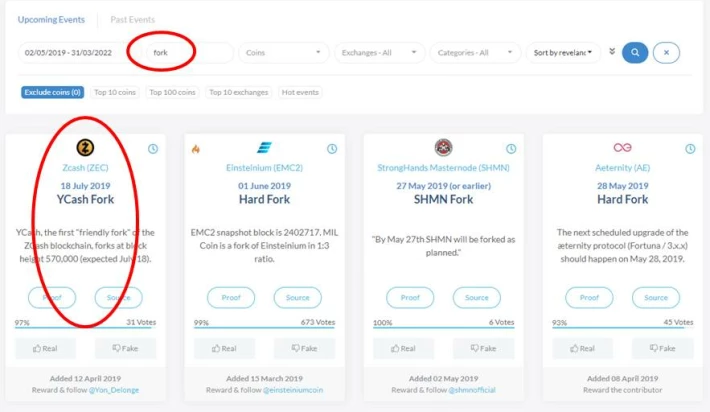Image resolution: width=710 pixels, height=412 pixels.
Task: Open the @einsteiniumcoin contributor link
Action: tap(293, 390)
